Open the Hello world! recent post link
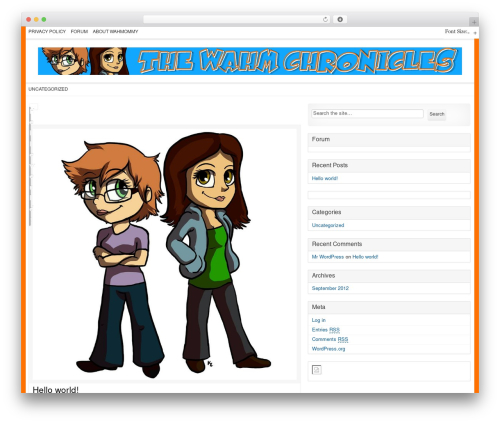Viewport: 500px width, 423px height. 325,178
